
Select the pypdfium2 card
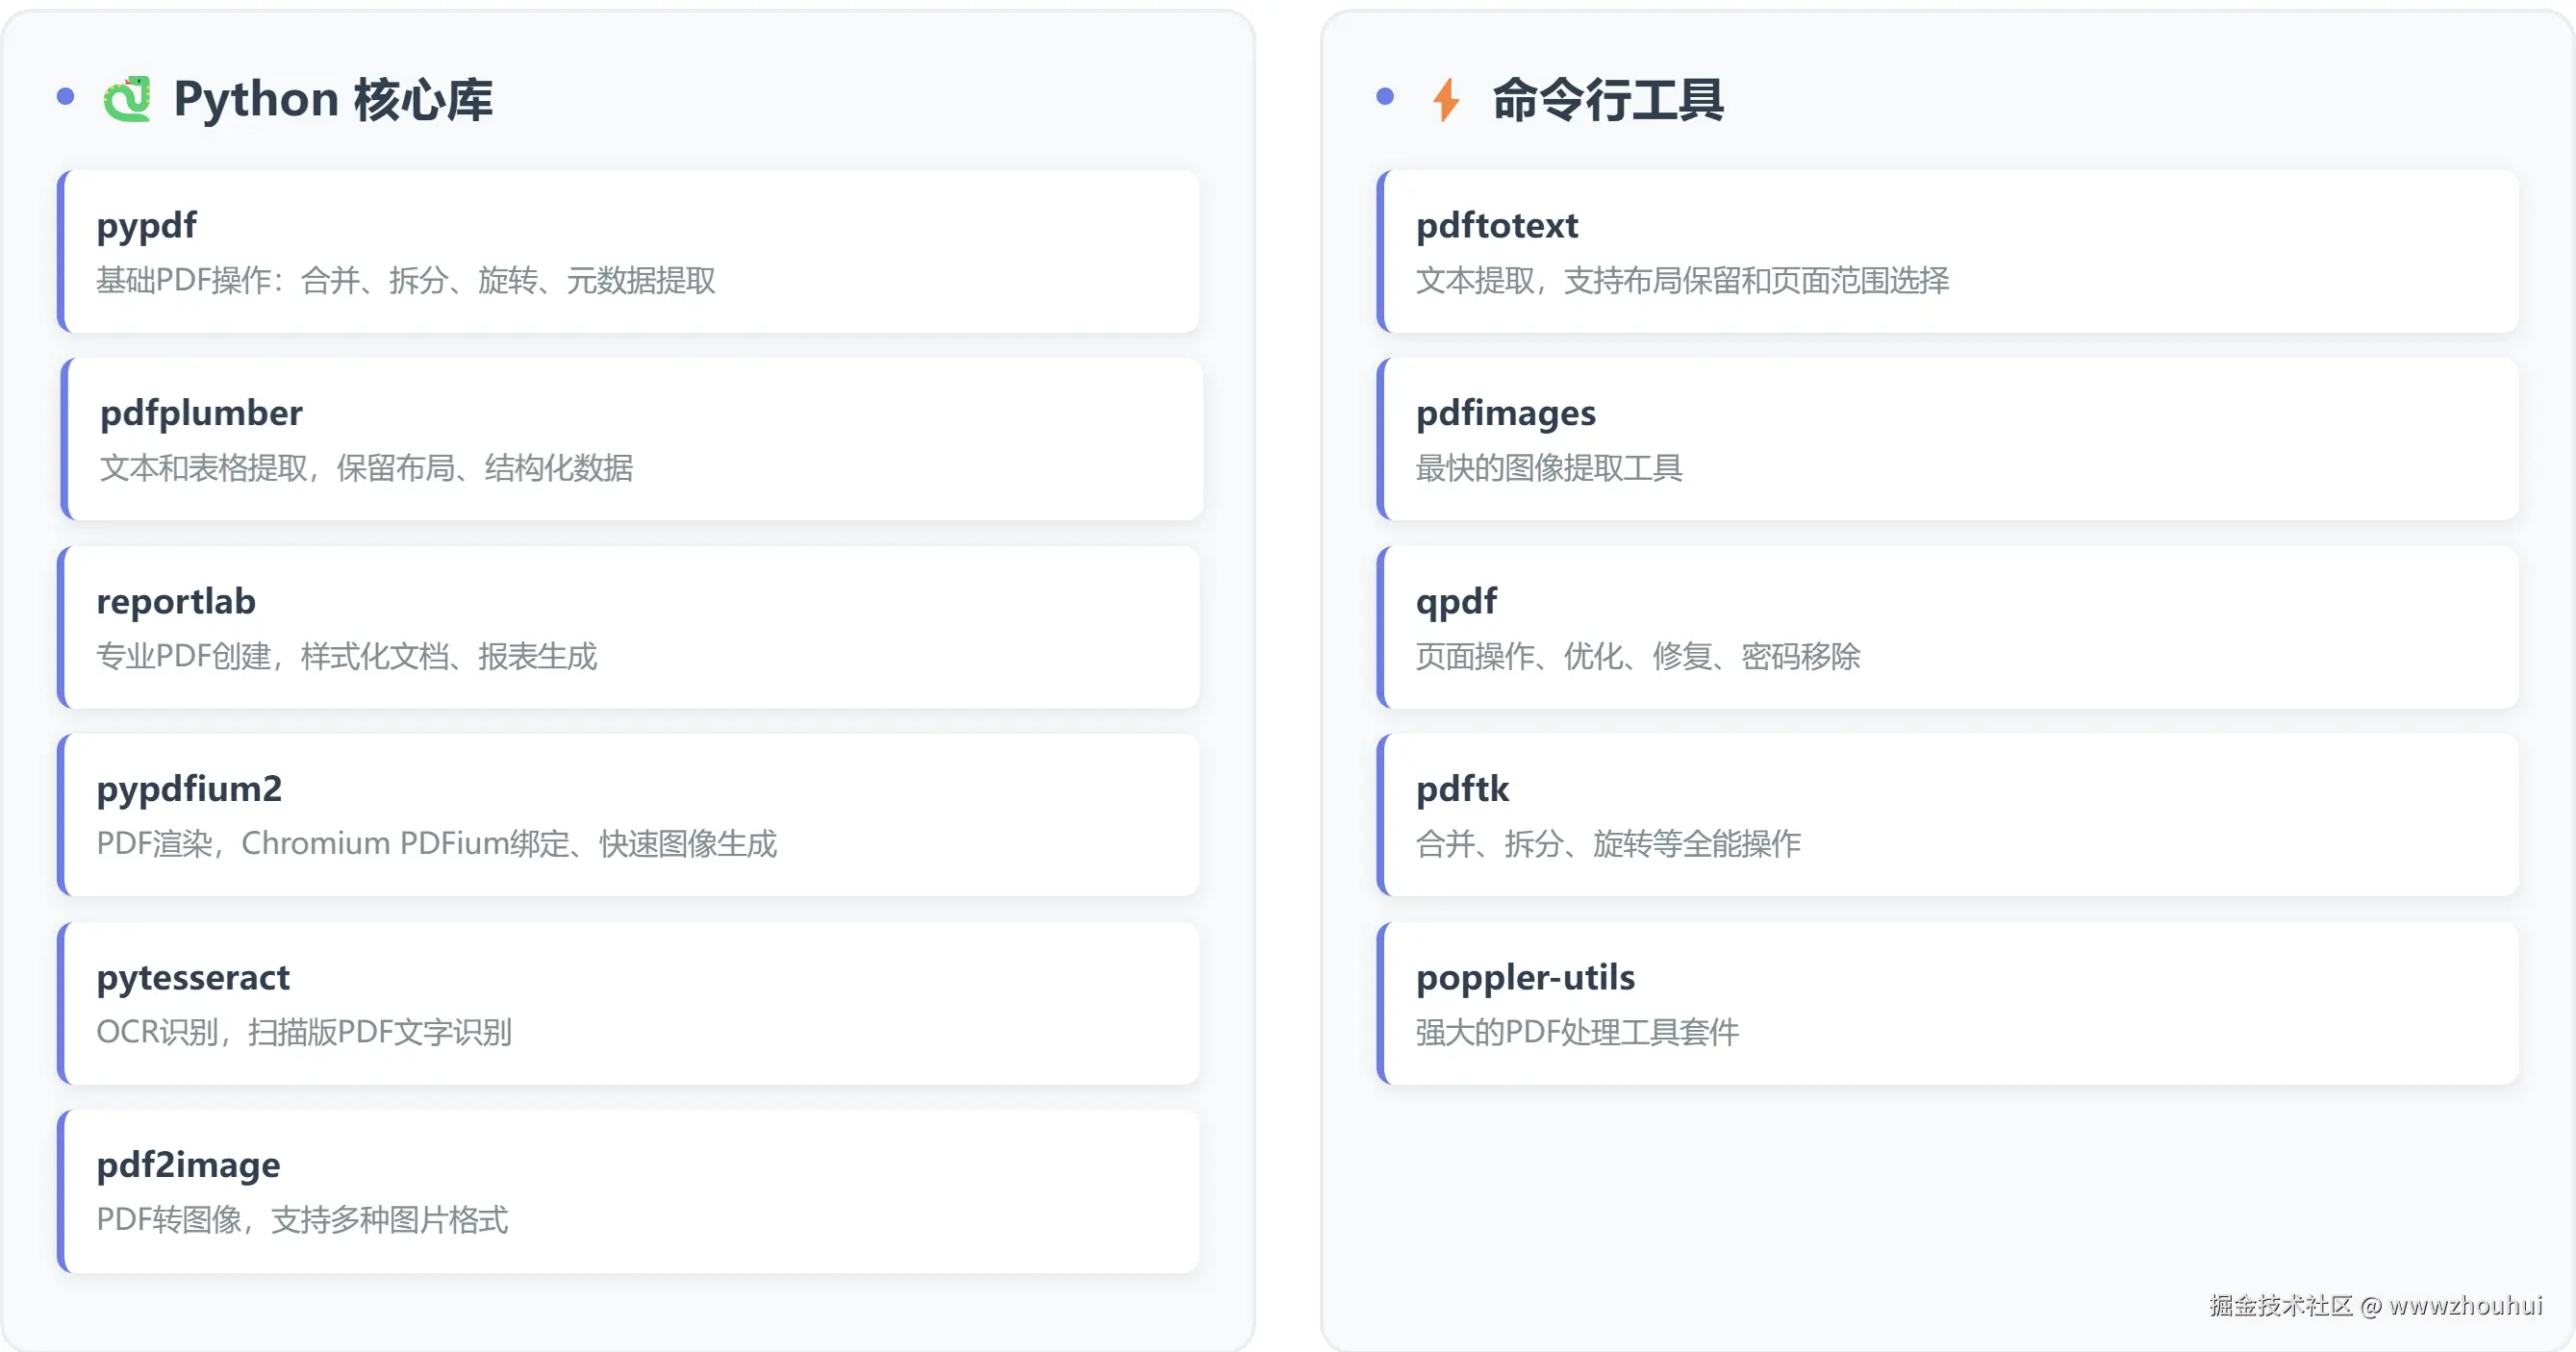[630, 815]
